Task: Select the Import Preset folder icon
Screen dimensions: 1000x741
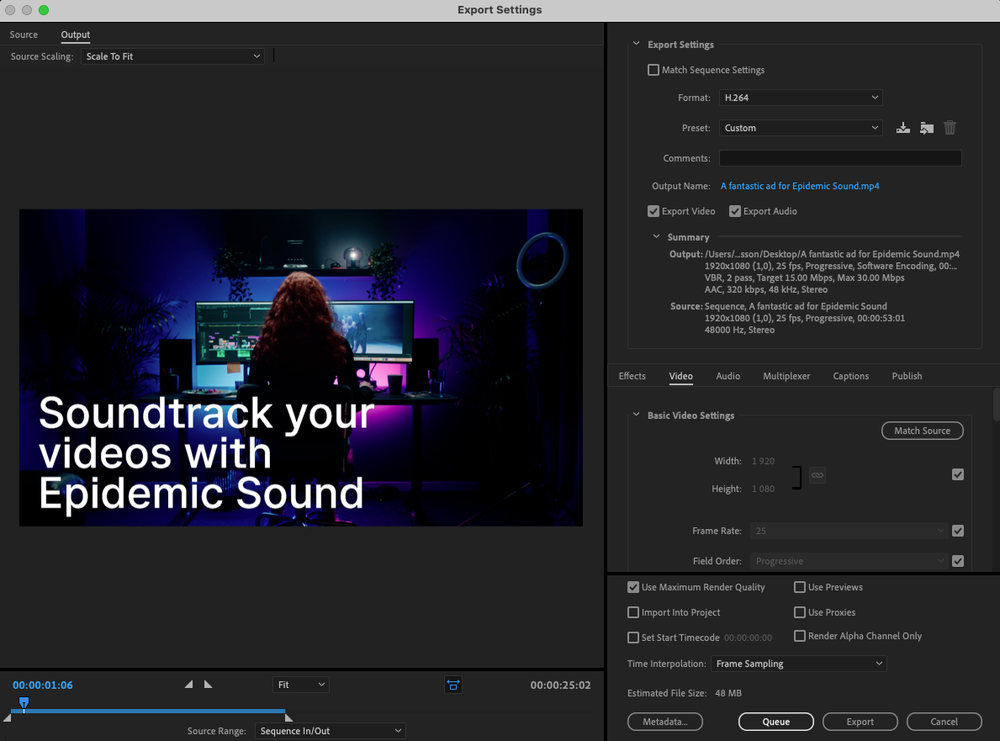Action: (x=926, y=127)
